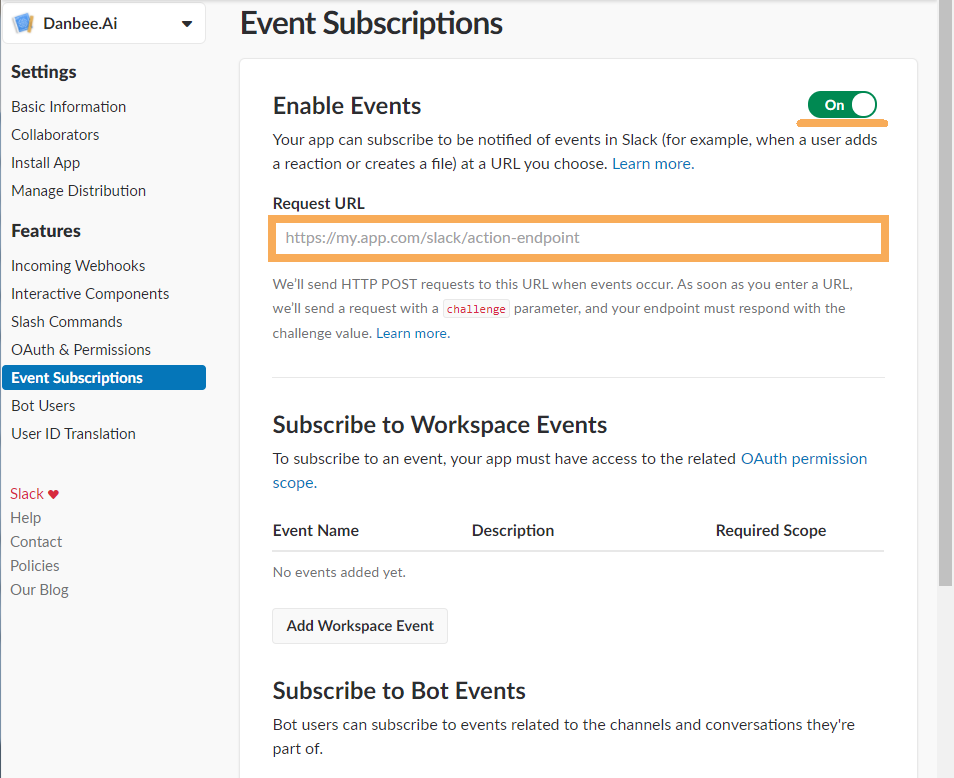View the Policies link
The width and height of the screenshot is (954, 778).
pos(35,566)
